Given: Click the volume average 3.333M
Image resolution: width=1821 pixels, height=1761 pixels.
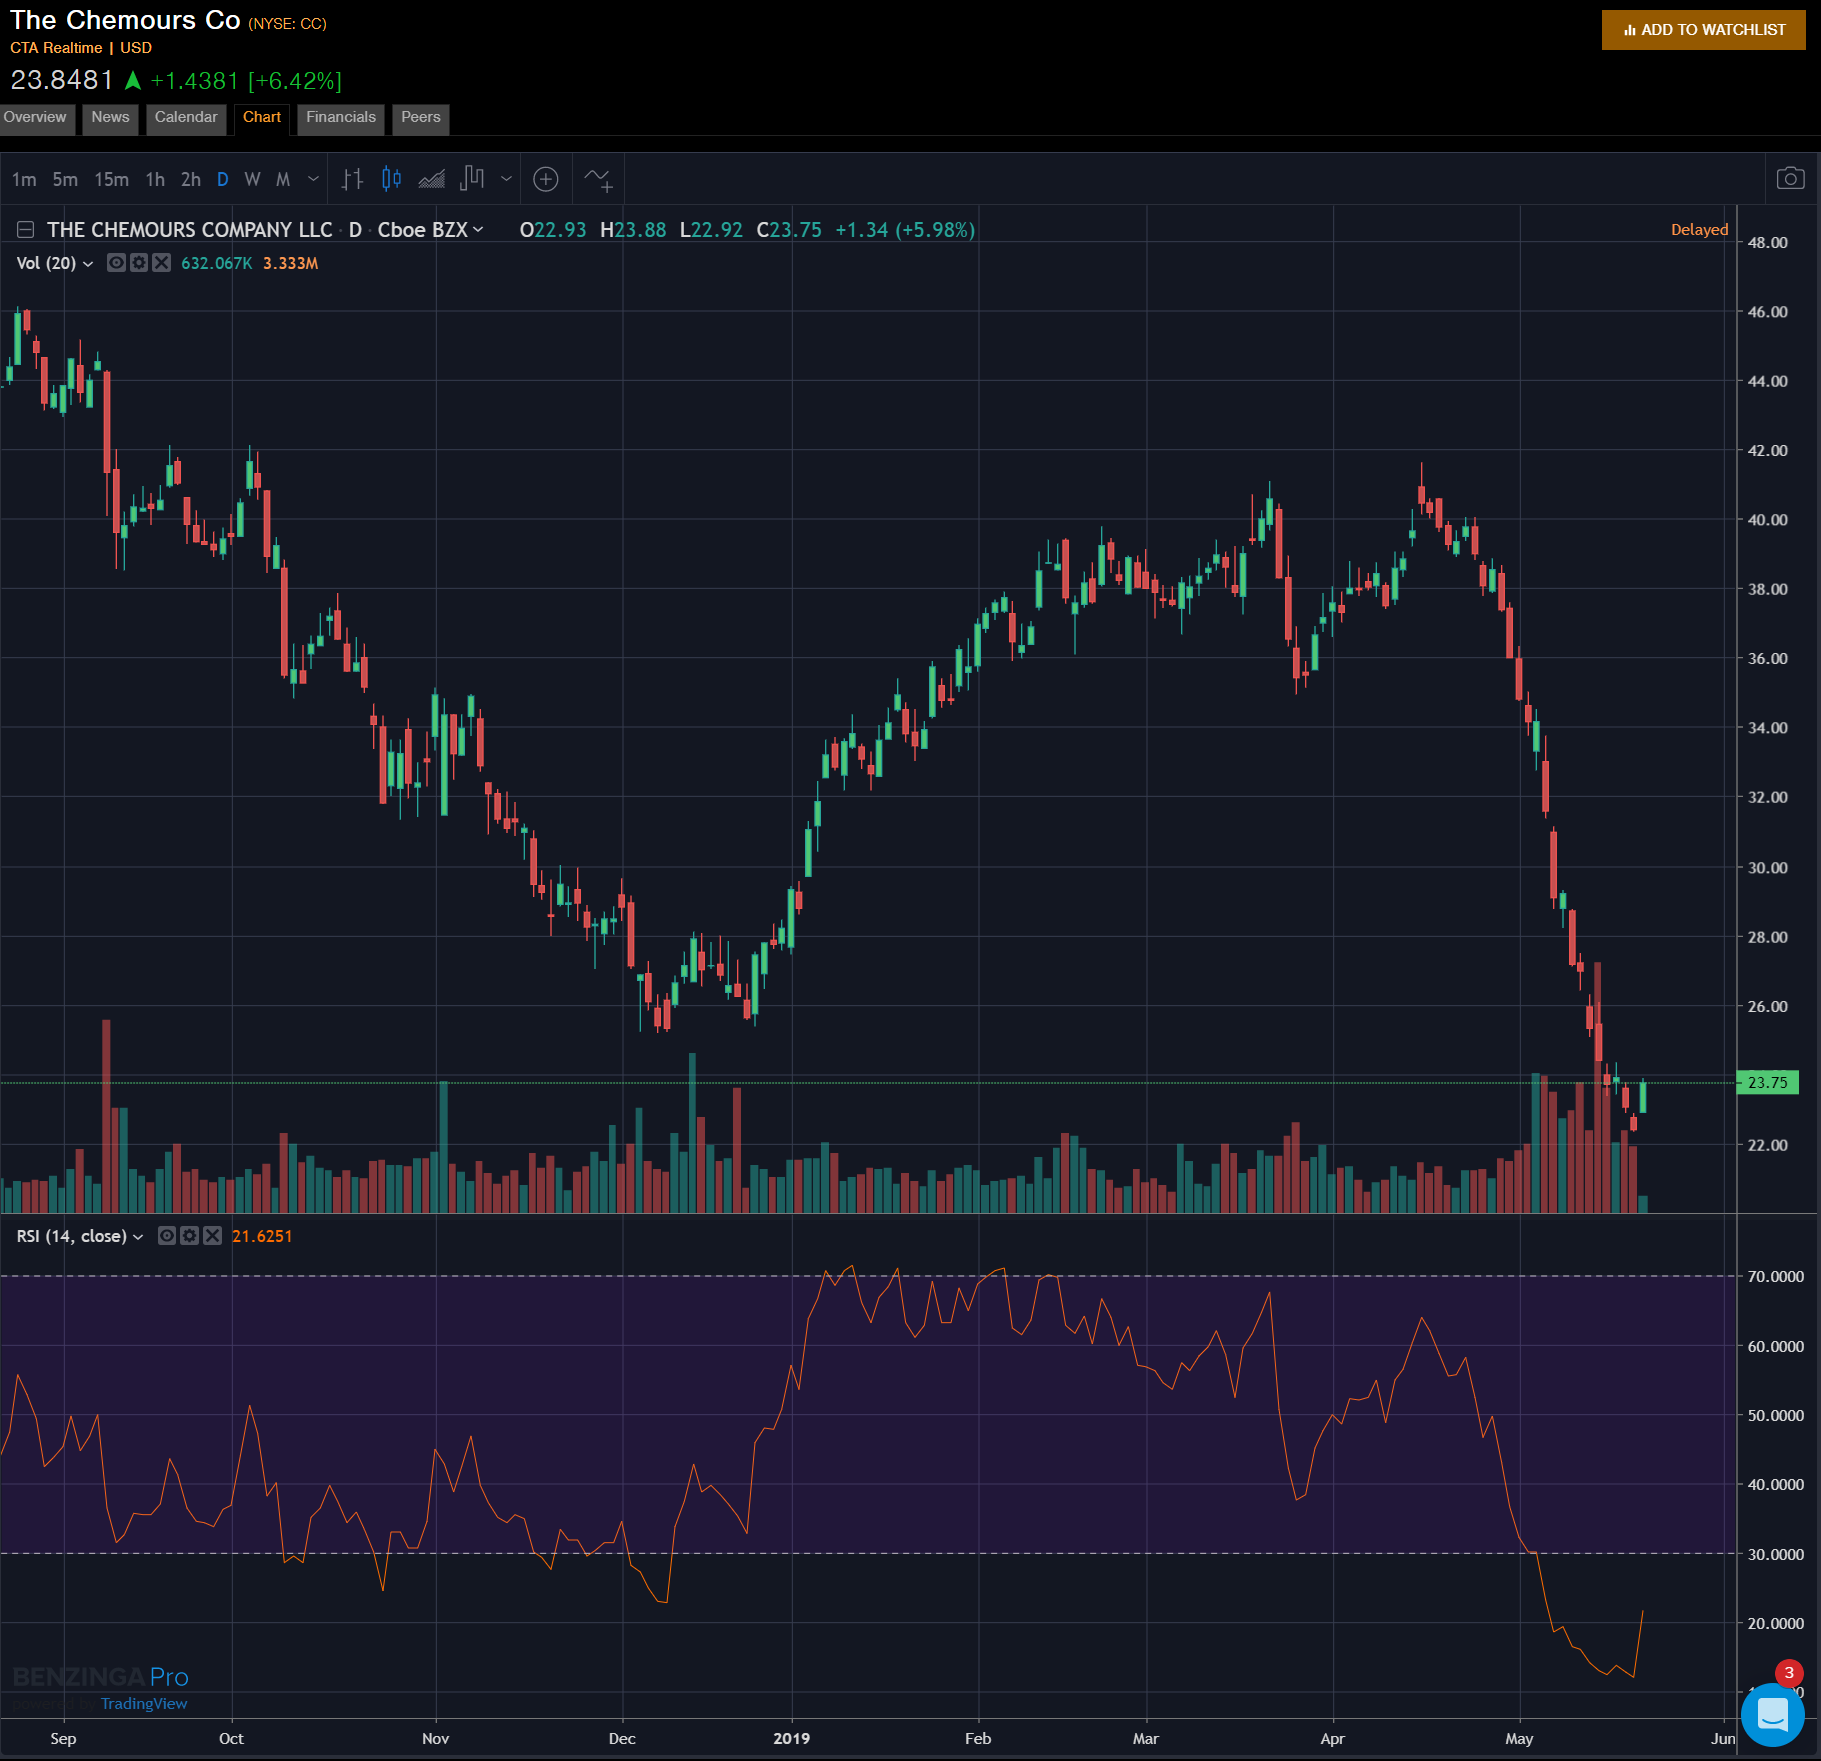Looking at the screenshot, I should (x=290, y=263).
